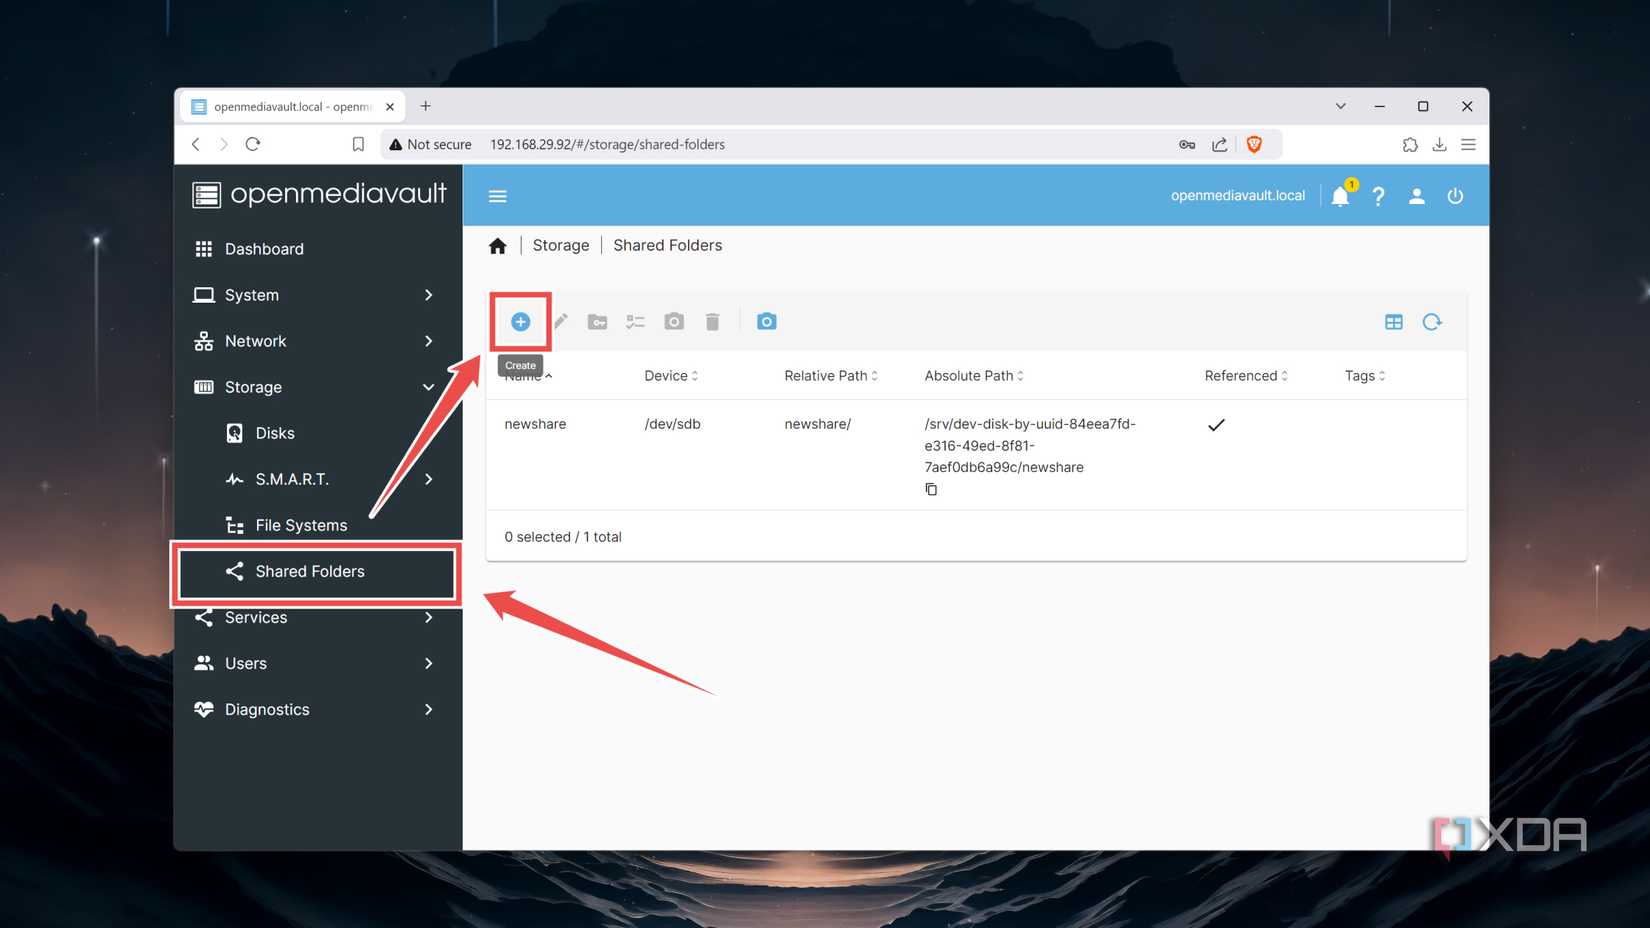Open the table columns layout icon
Screen dimensions: 1650x928
(1393, 322)
